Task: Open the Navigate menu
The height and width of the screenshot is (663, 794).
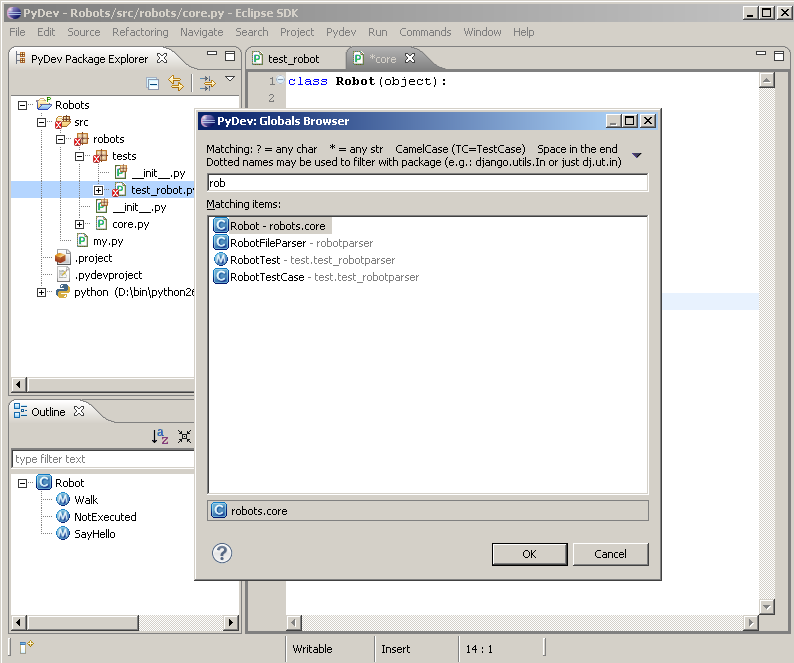Action: [x=202, y=32]
